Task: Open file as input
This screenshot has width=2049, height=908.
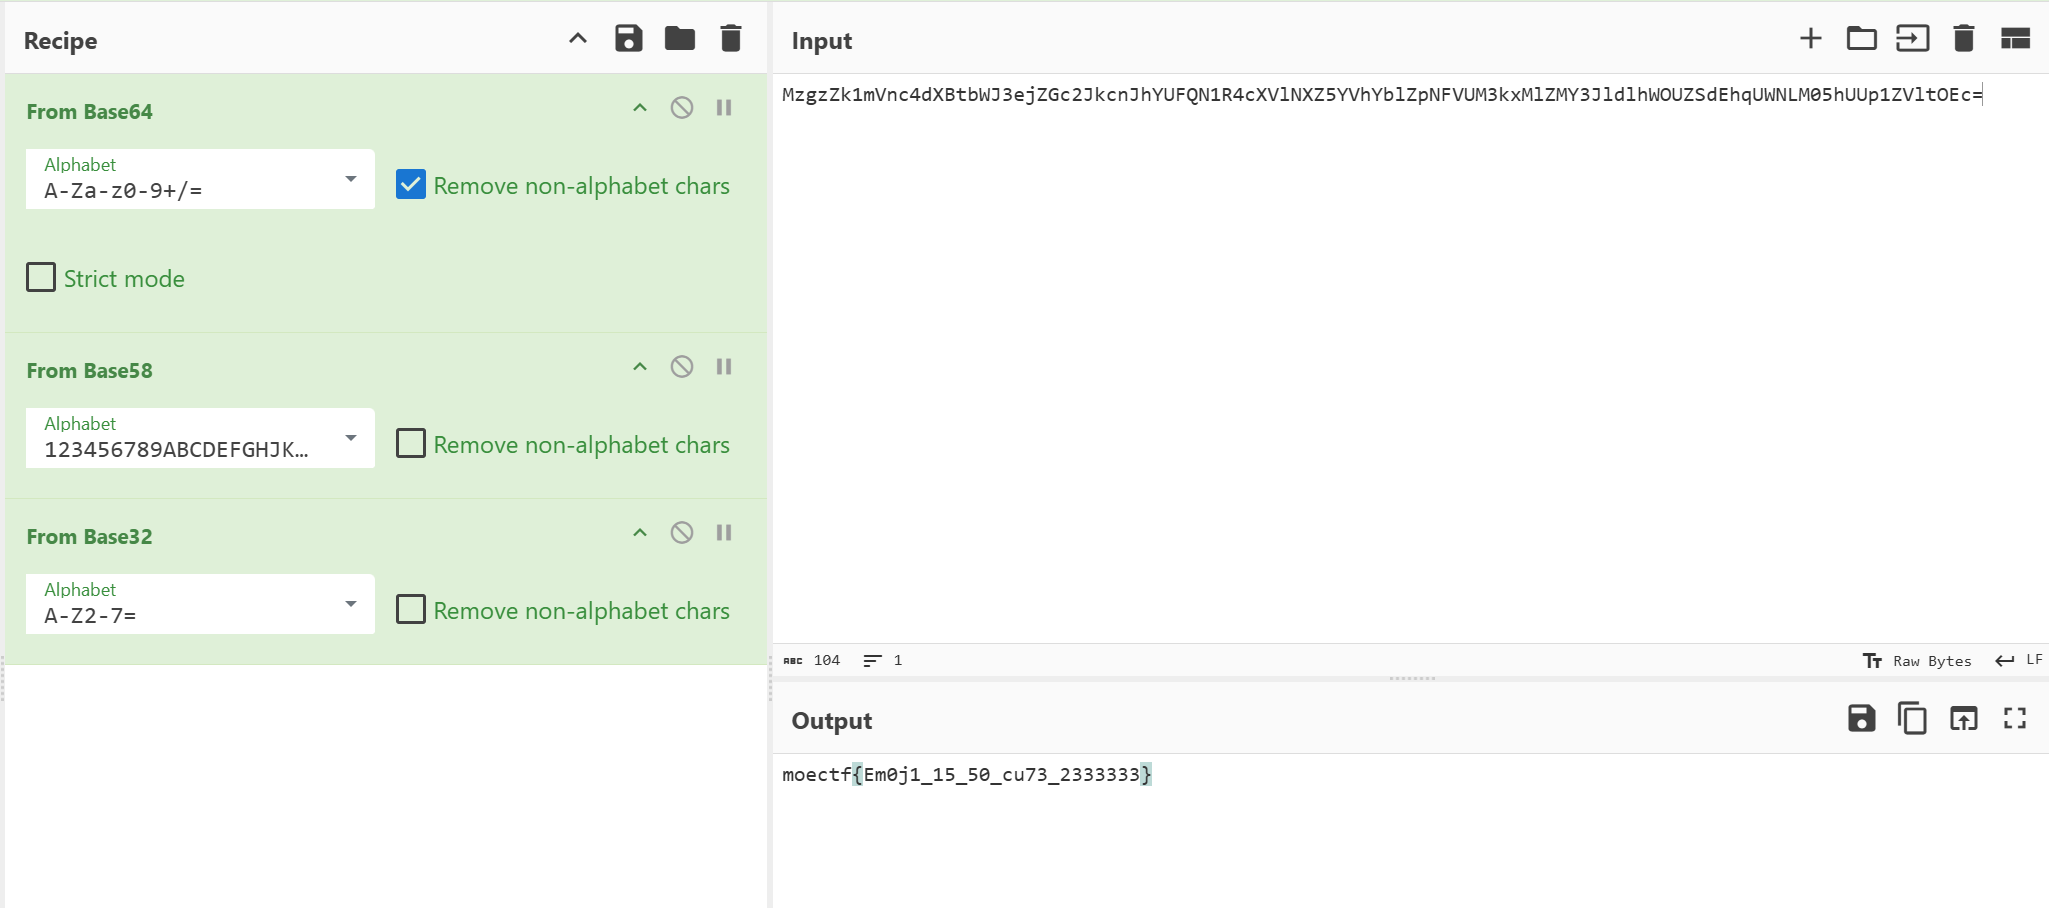Action: click(1912, 39)
